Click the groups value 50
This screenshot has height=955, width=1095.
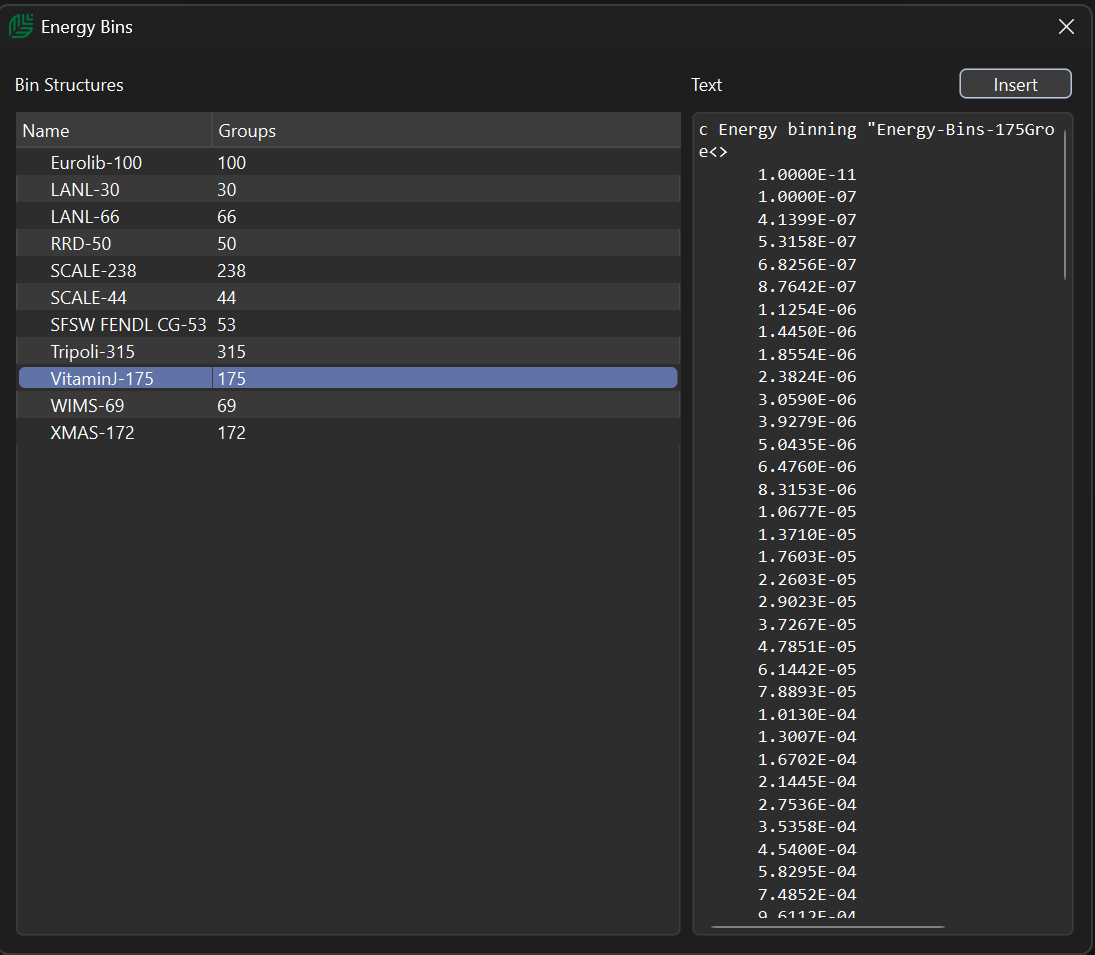[227, 244]
